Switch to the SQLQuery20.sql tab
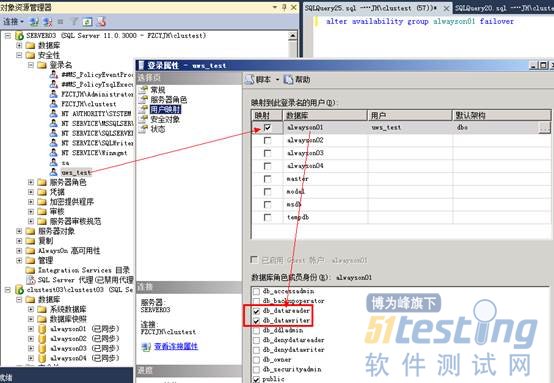Image resolution: width=554 pixels, height=383 pixels. [x=504, y=8]
